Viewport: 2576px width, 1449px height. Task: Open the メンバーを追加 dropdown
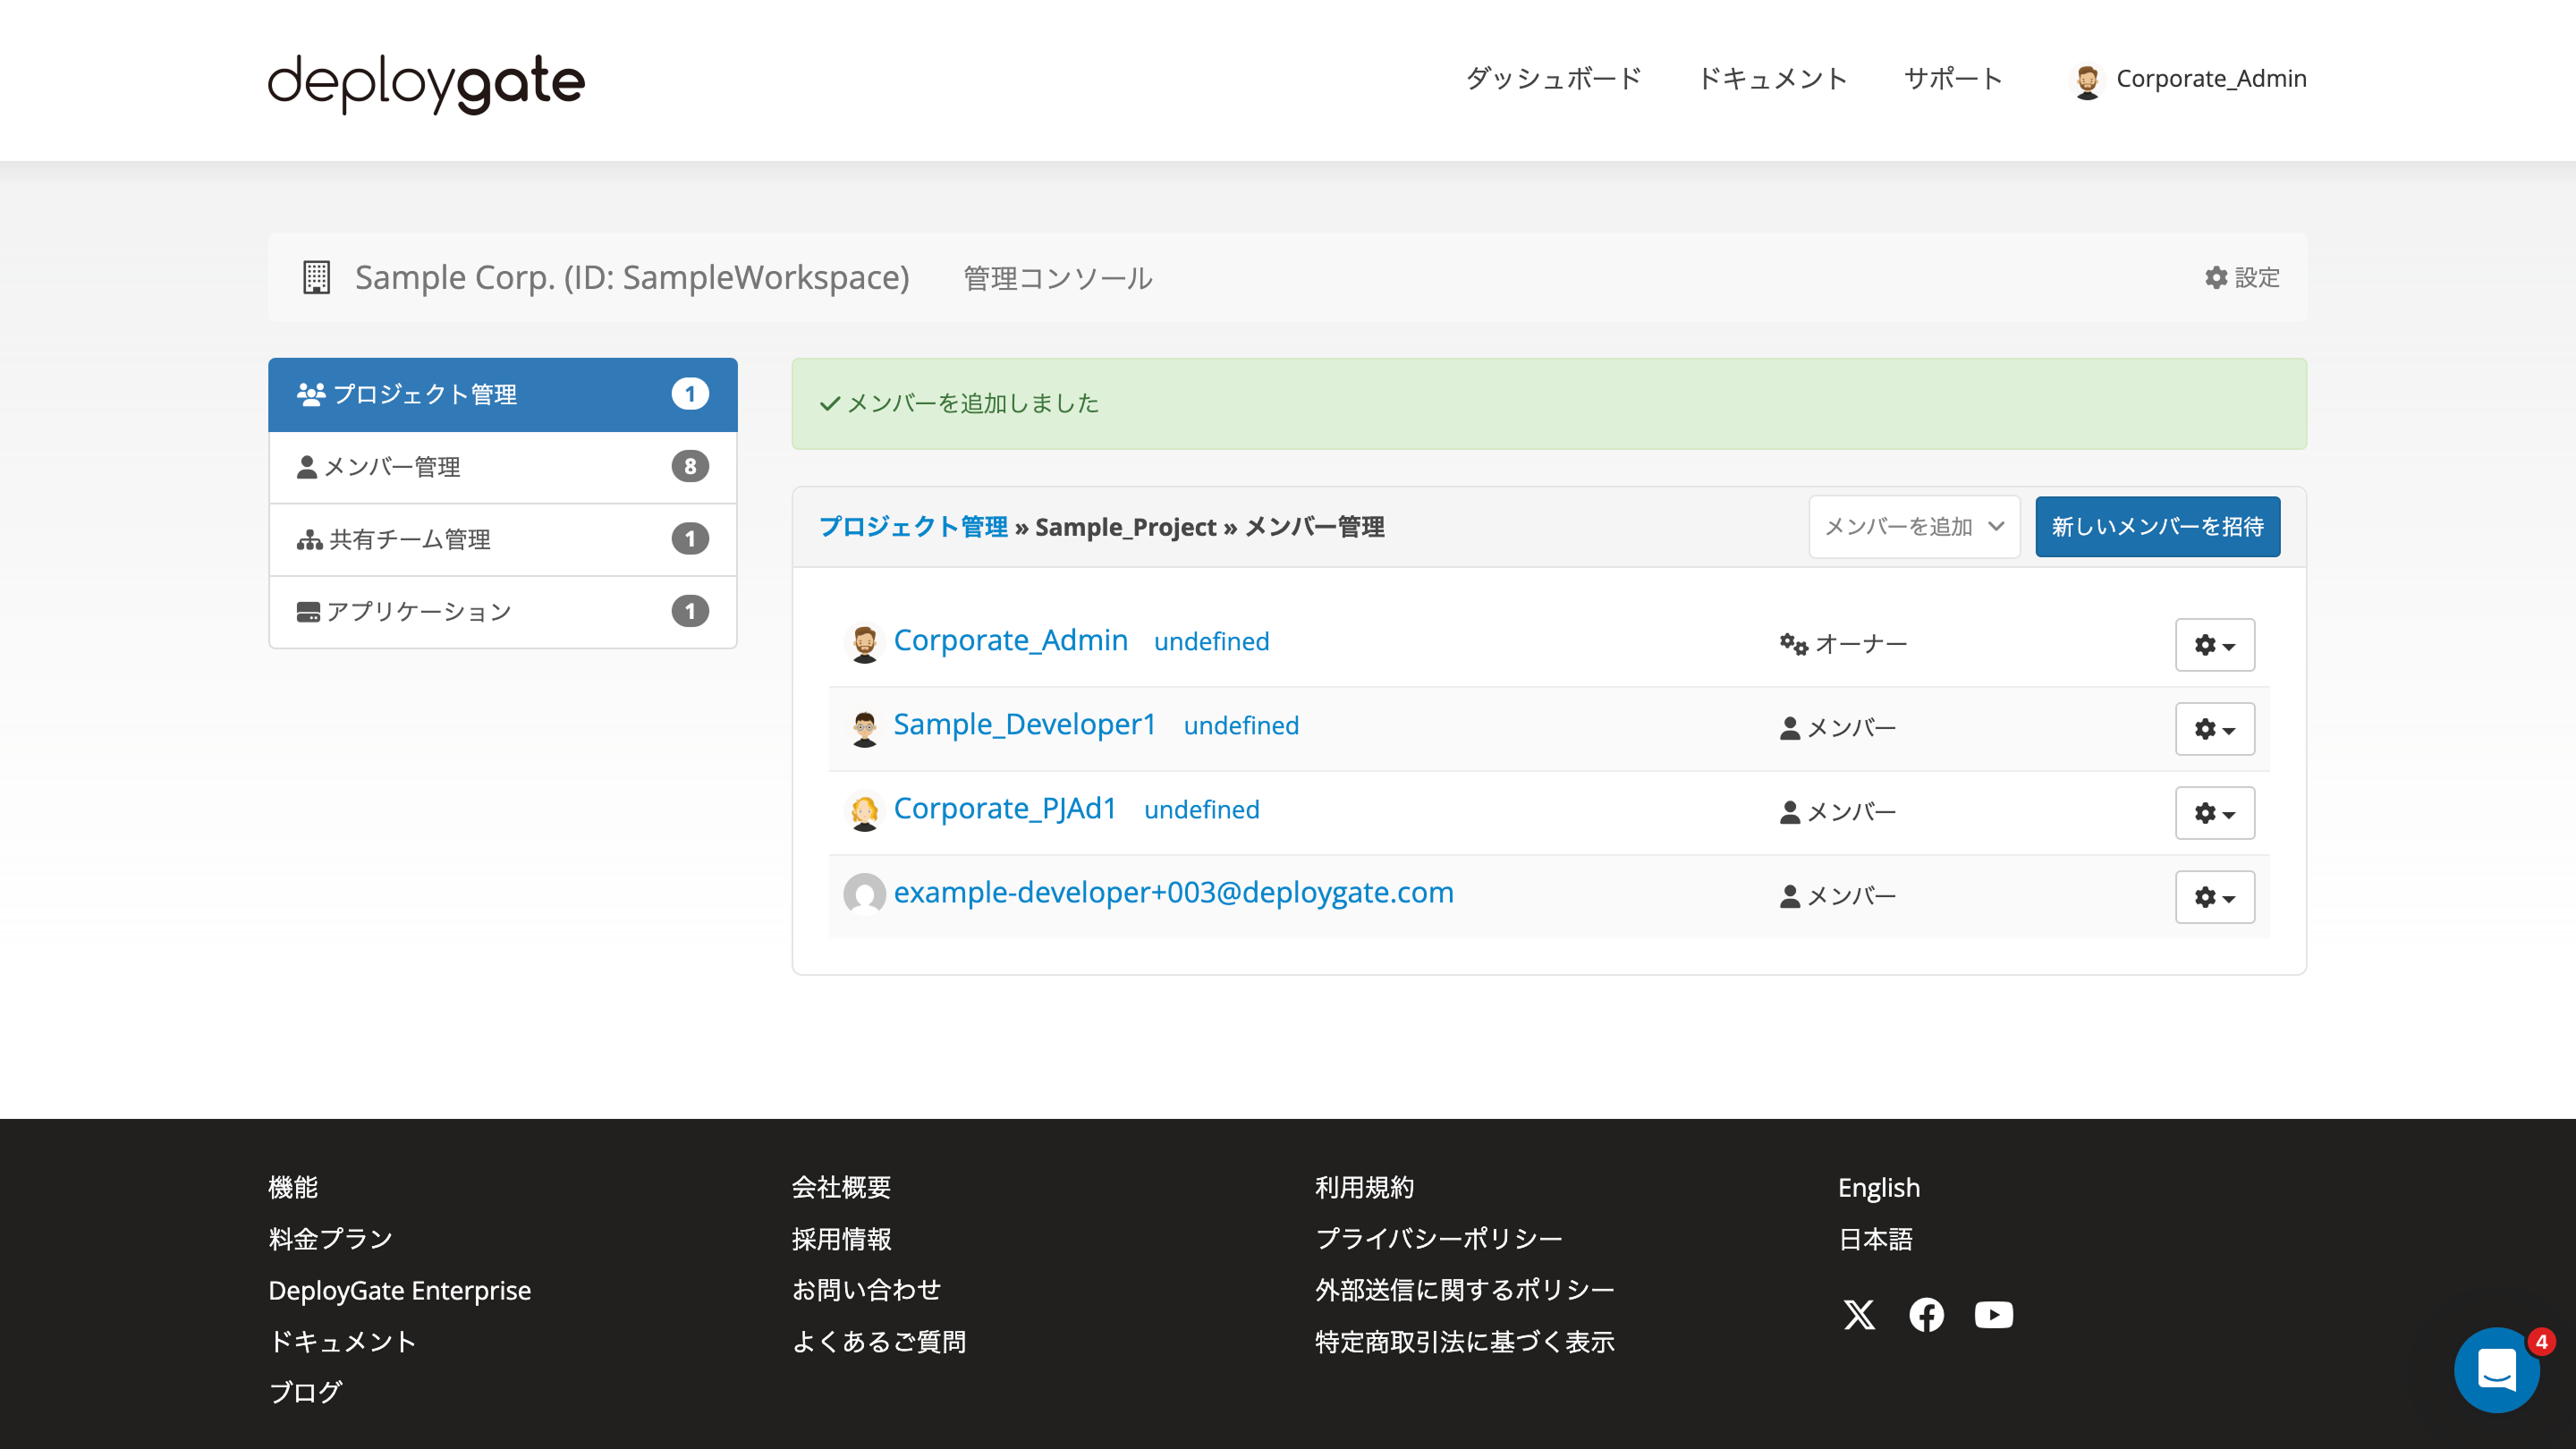(x=1913, y=527)
